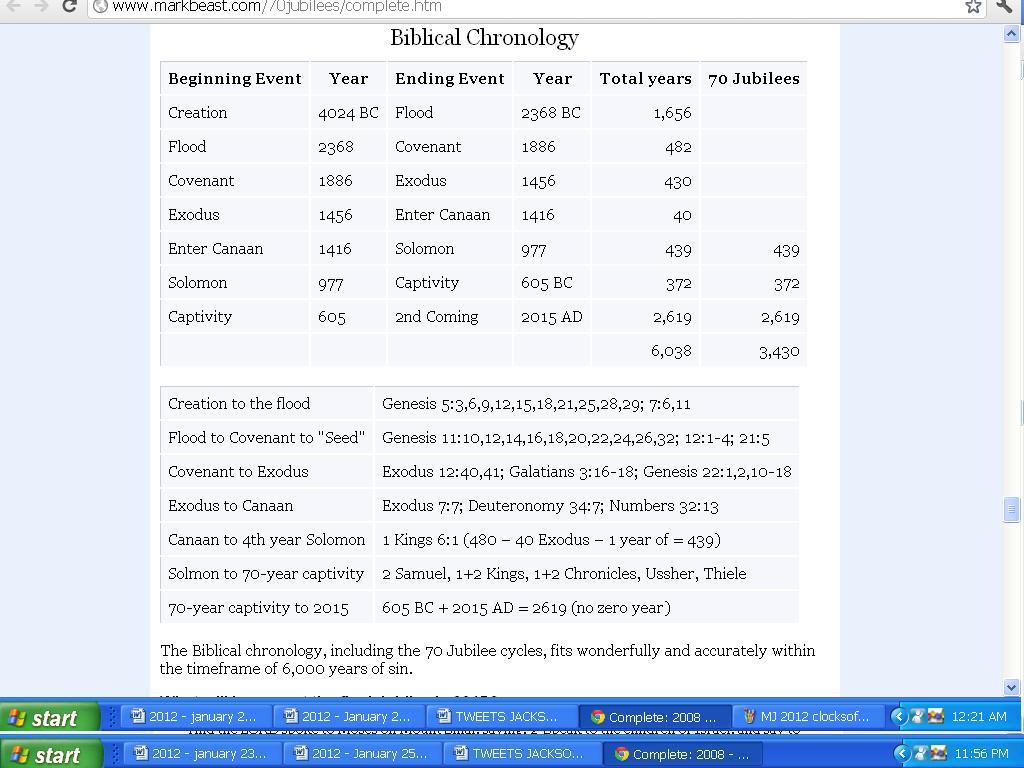
Task: Open "TWEETS JACKSO..." lower taskbar item
Action: click(521, 754)
